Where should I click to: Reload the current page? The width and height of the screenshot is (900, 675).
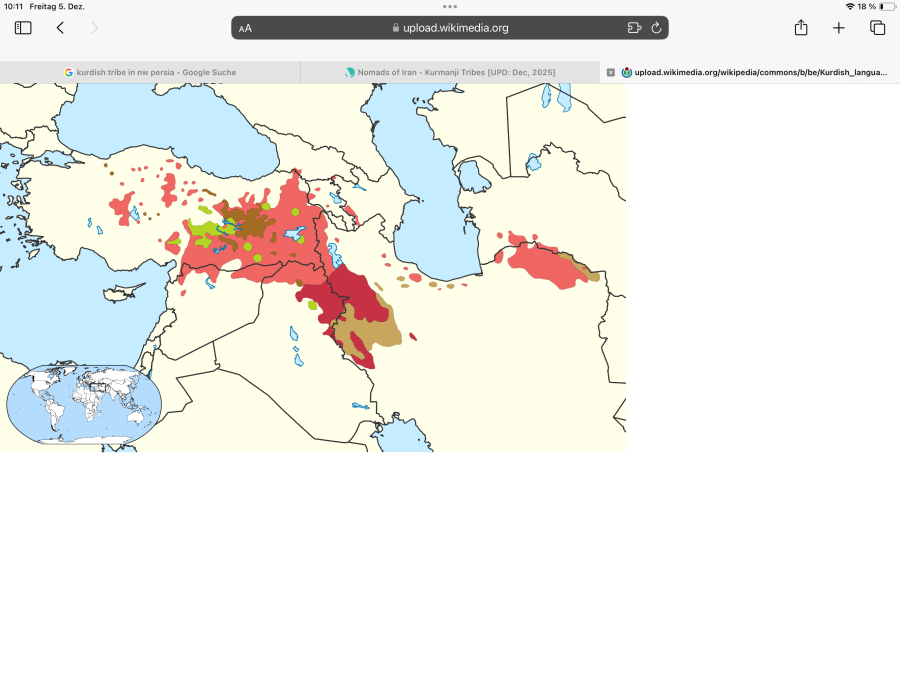656,28
